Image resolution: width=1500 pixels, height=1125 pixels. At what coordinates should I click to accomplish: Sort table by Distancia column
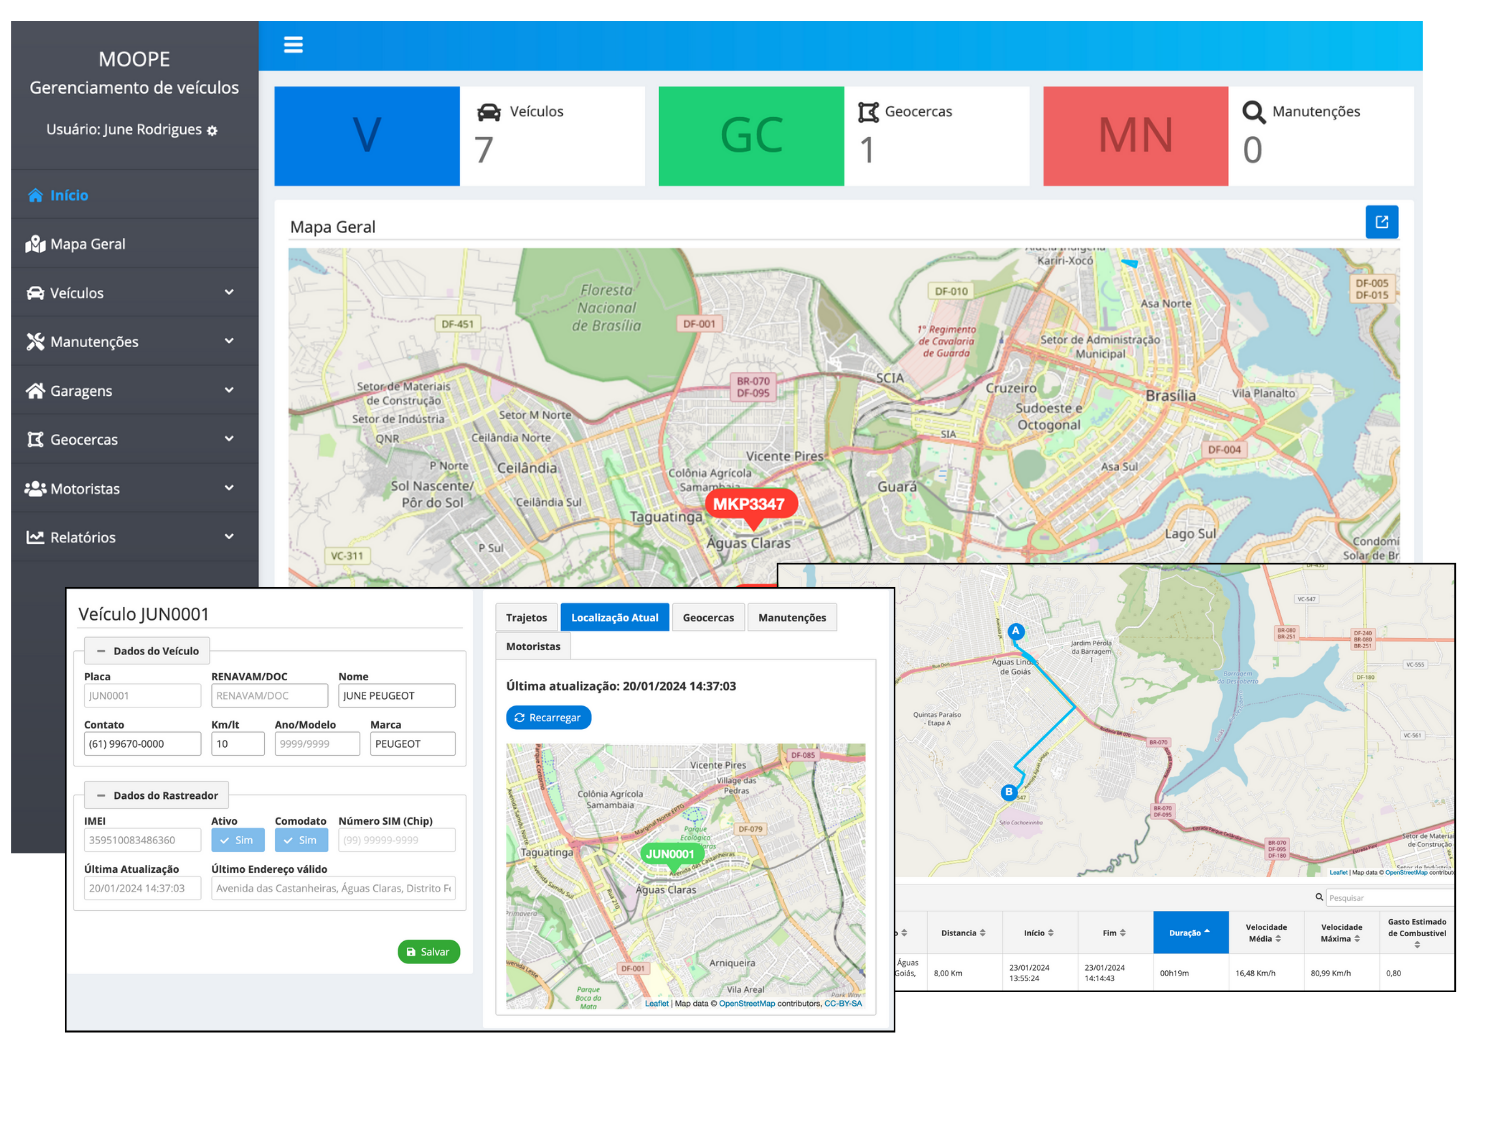point(964,933)
